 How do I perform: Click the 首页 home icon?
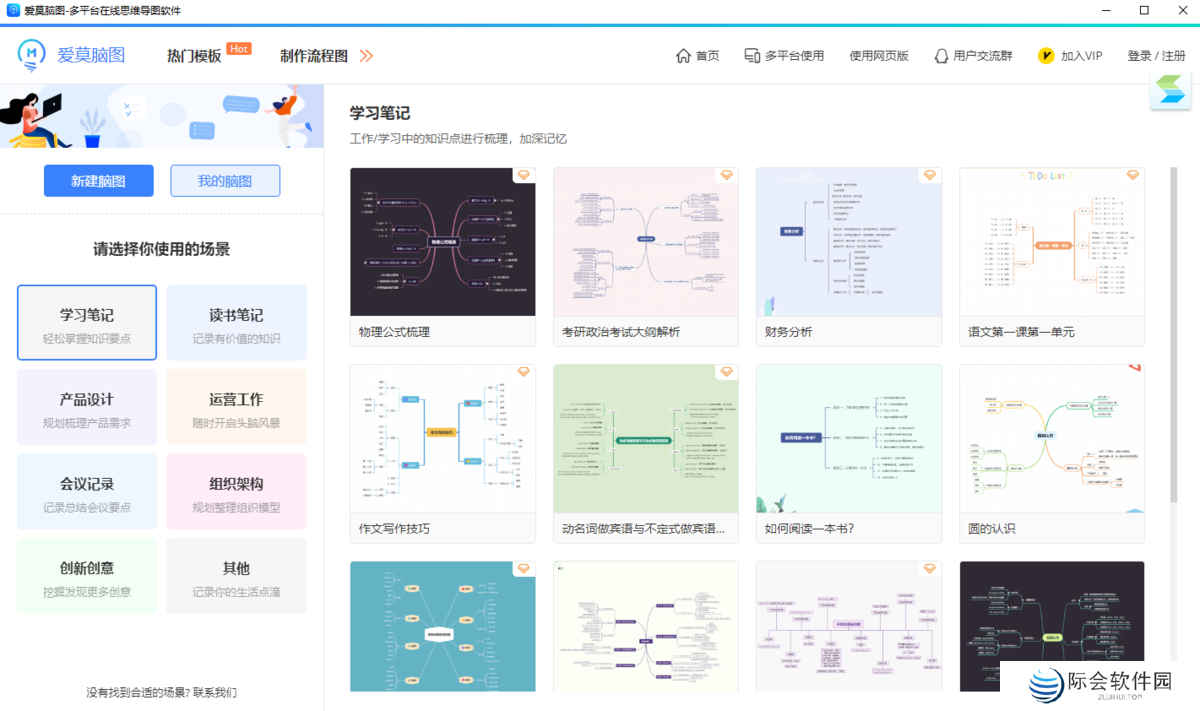point(682,56)
